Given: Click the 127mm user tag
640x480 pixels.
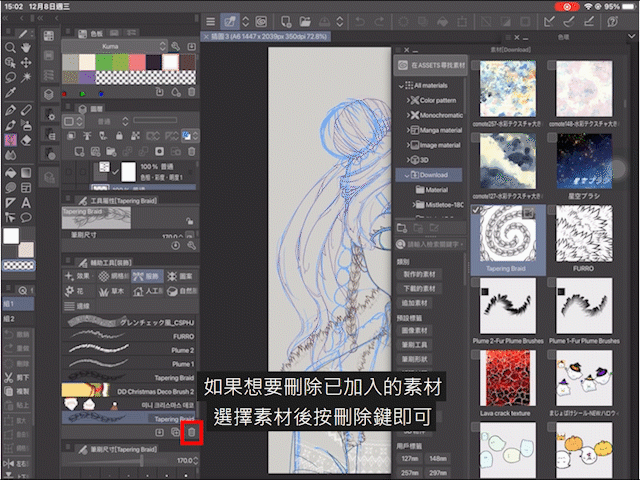Looking at the screenshot, I should 409,459.
